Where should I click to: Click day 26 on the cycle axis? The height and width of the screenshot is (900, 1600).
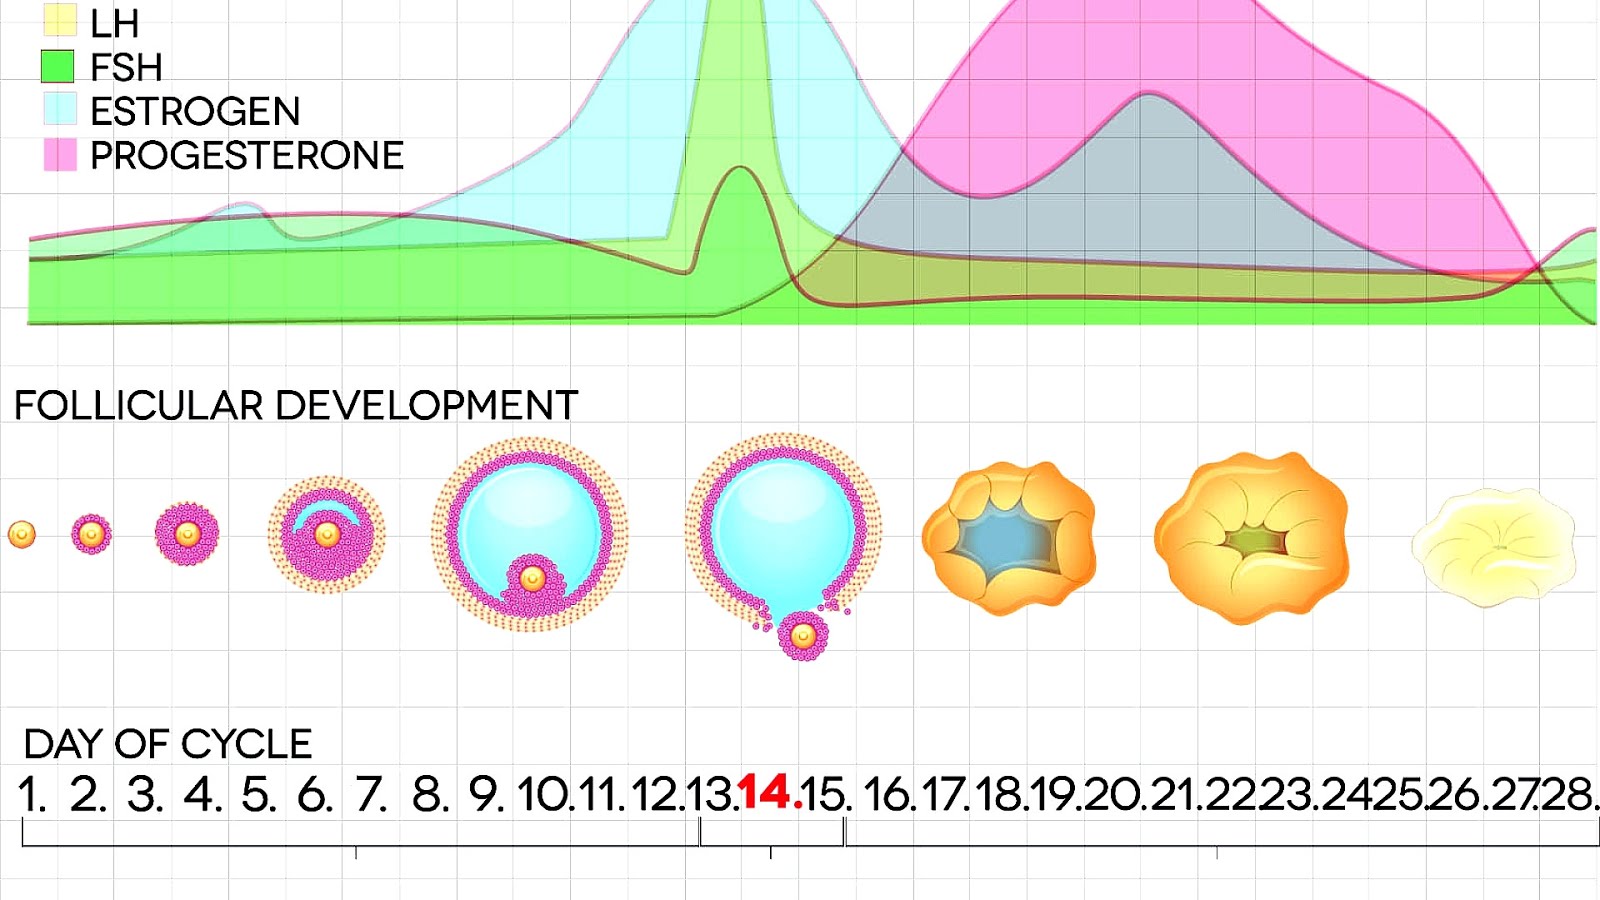[x=1457, y=795]
